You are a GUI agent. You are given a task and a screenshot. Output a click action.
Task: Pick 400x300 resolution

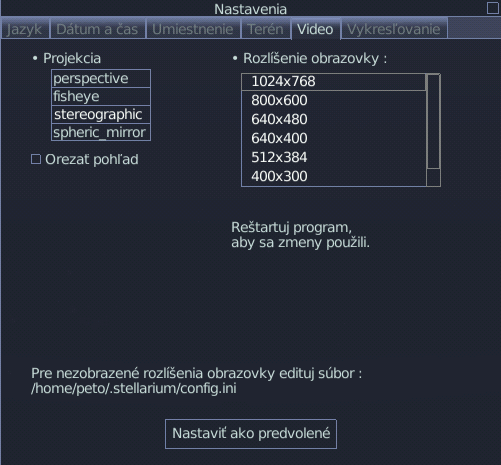[334, 176]
